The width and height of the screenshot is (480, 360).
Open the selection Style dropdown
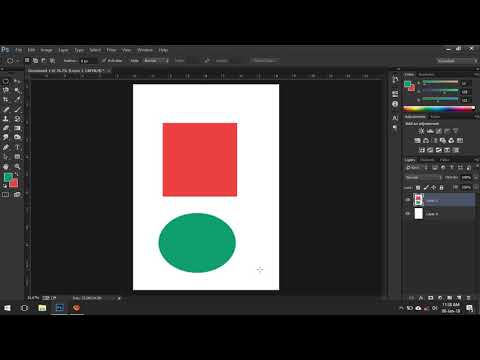pos(156,61)
